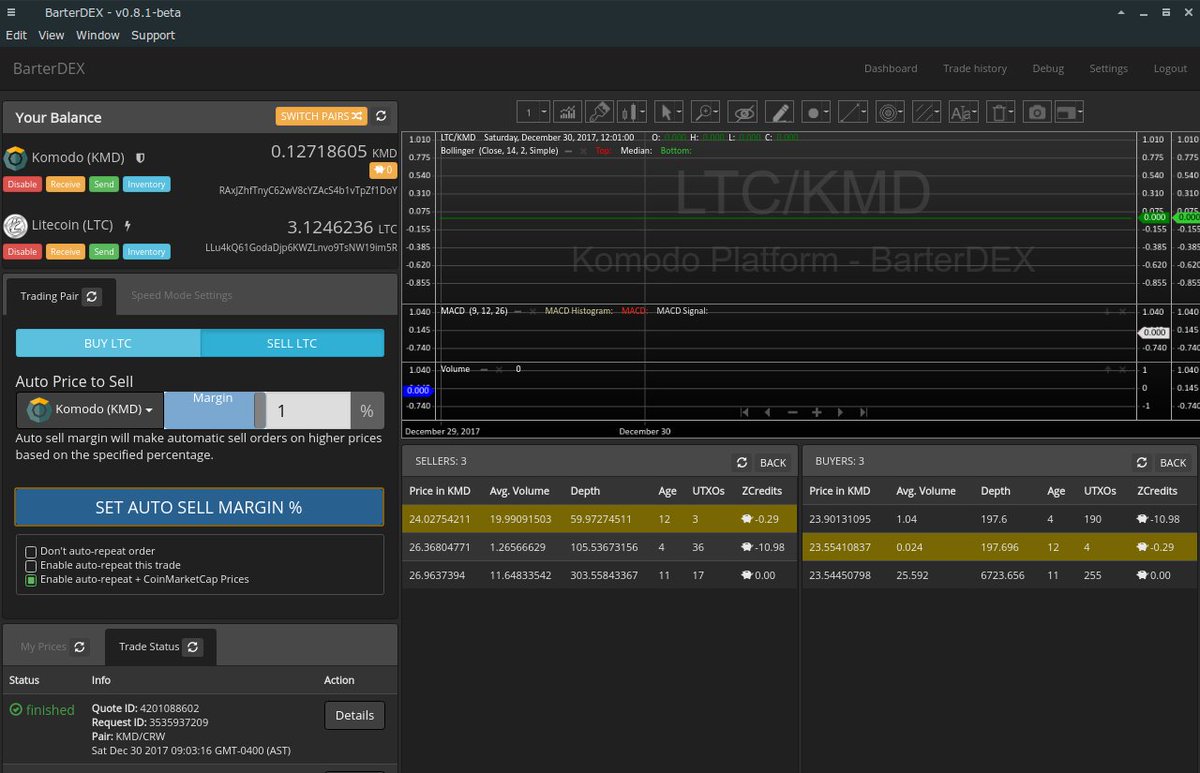Select the parallel channel drawing tool
The image size is (1200, 773).
(927, 112)
